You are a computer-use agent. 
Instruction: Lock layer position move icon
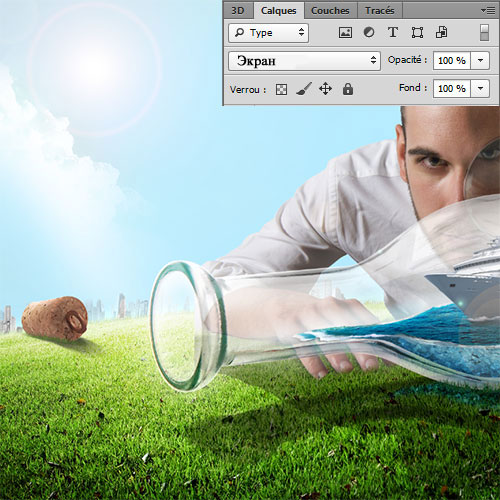(x=325, y=89)
